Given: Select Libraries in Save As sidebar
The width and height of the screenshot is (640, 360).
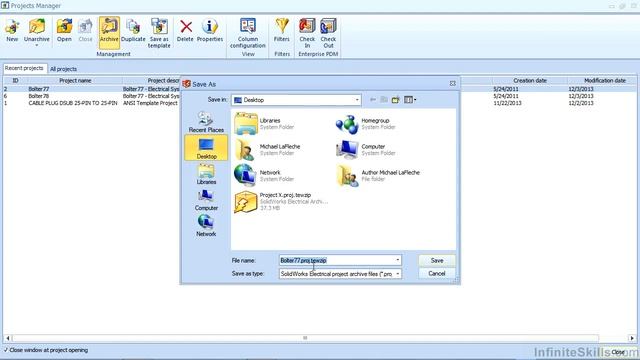Looking at the screenshot, I should [206, 174].
